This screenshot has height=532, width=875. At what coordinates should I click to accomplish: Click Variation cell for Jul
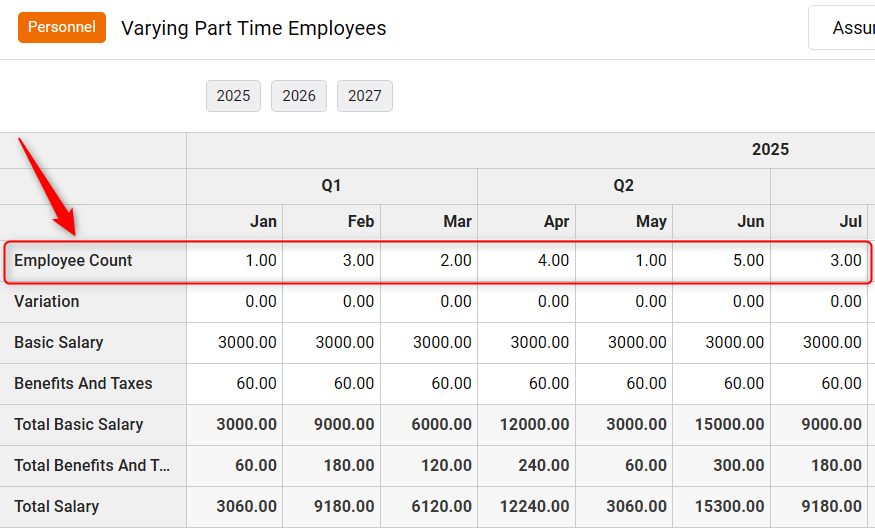click(x=819, y=301)
